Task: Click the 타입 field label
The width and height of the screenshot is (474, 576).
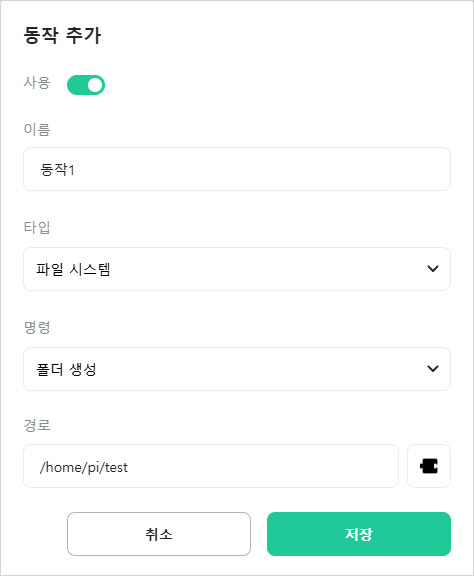Action: (37, 227)
